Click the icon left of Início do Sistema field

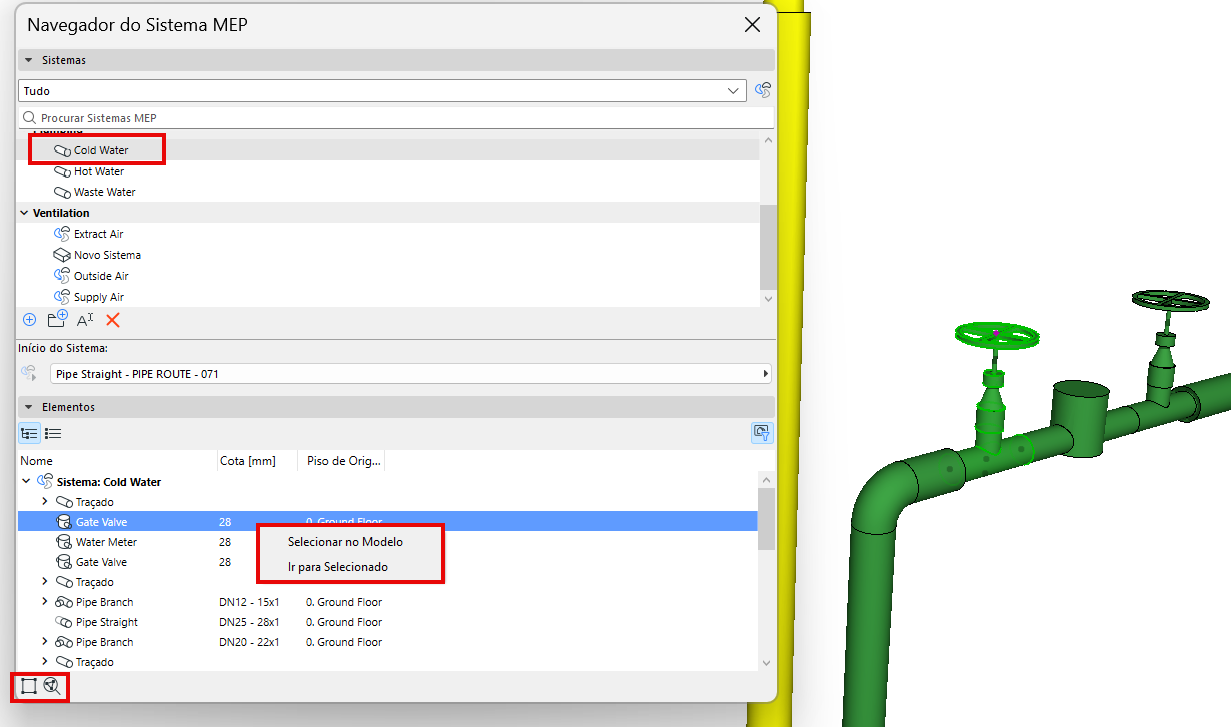tap(29, 373)
